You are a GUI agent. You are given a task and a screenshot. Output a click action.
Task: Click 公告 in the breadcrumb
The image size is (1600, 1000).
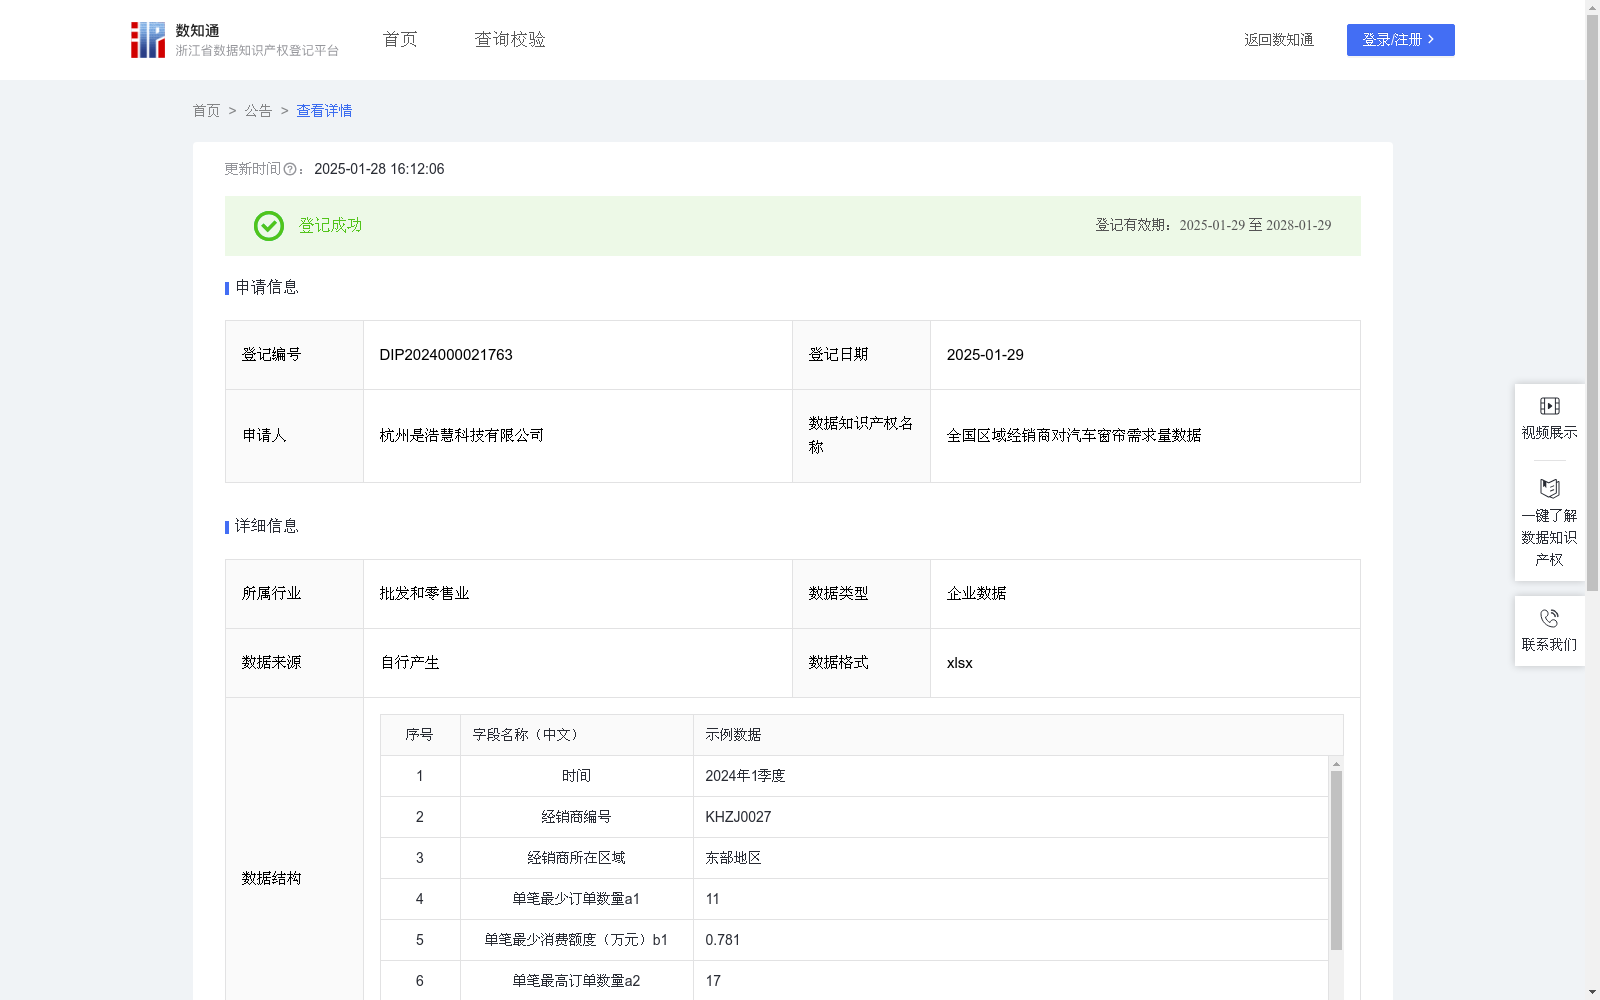tap(258, 111)
